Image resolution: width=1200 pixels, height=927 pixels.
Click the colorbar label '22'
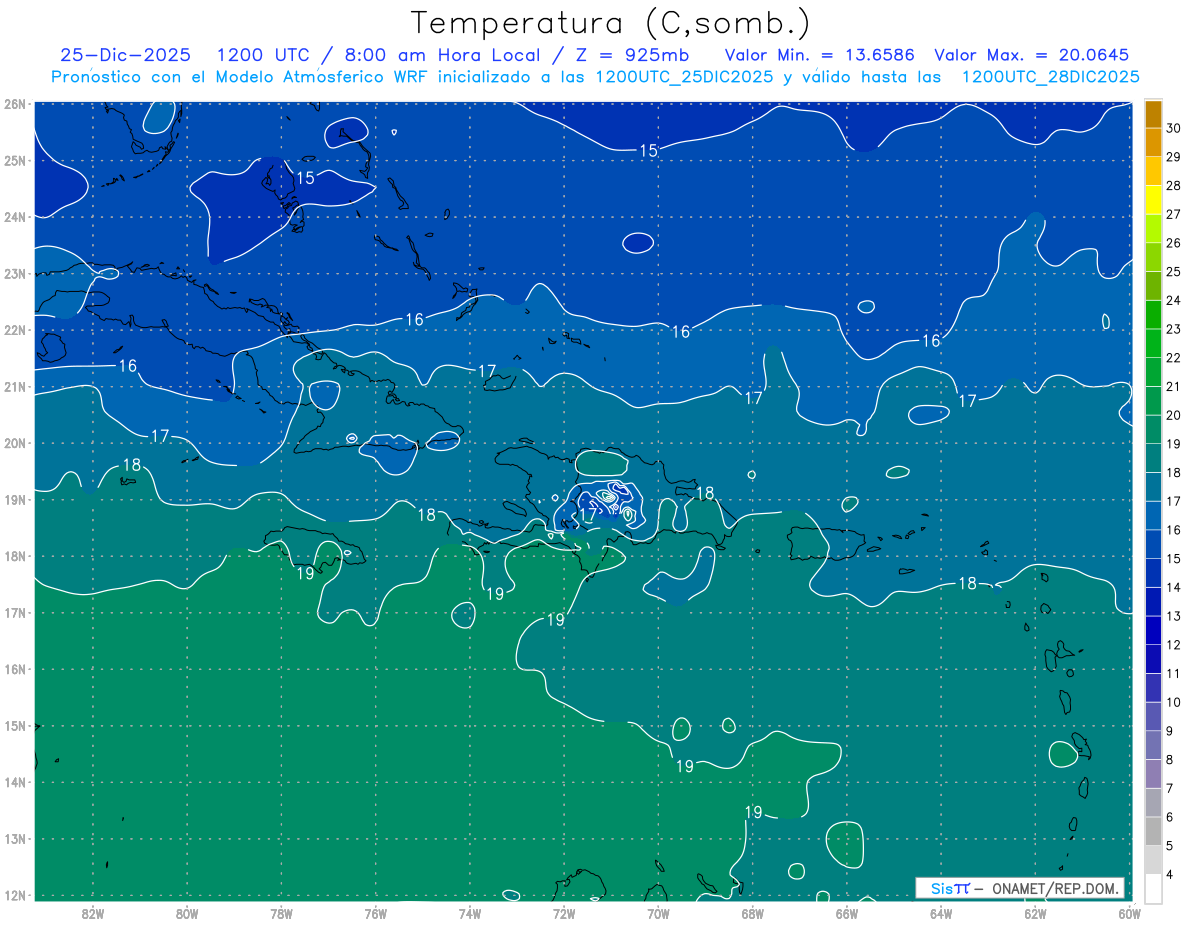coord(1173,357)
